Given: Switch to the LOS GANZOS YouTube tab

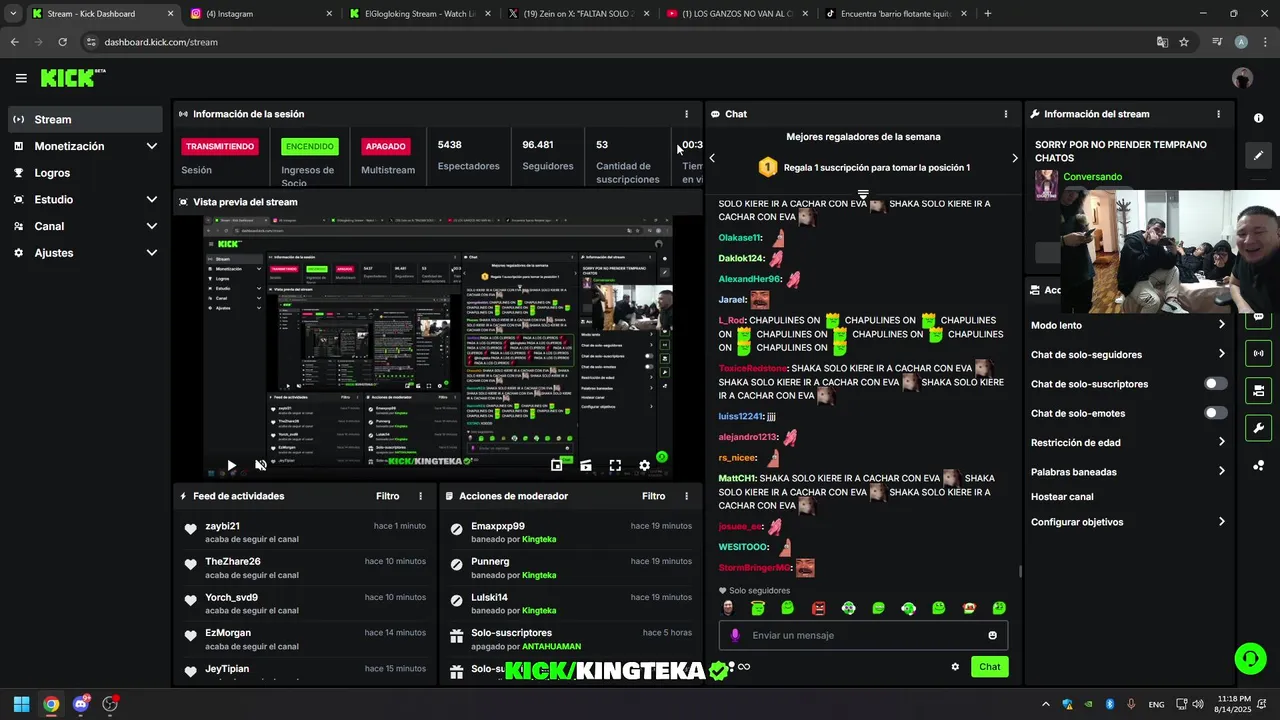Looking at the screenshot, I should (737, 14).
